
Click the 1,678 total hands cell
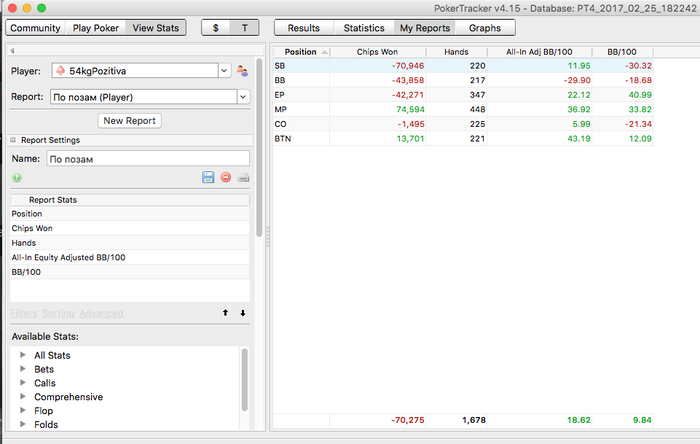click(x=456, y=420)
